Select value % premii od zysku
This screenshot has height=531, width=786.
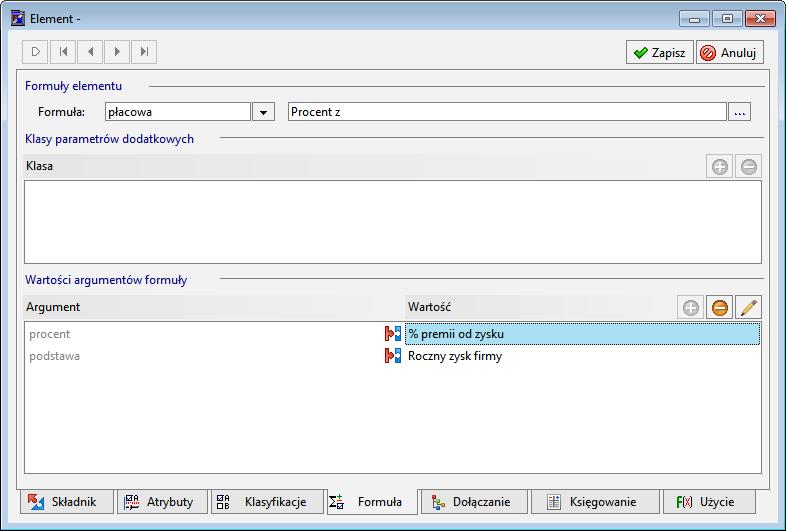[582, 334]
